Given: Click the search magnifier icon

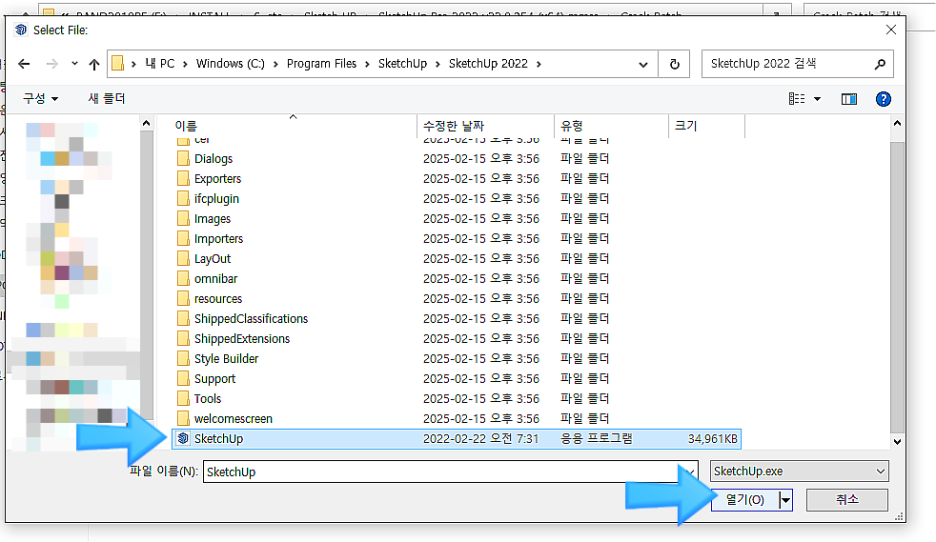Looking at the screenshot, I should click(880, 64).
